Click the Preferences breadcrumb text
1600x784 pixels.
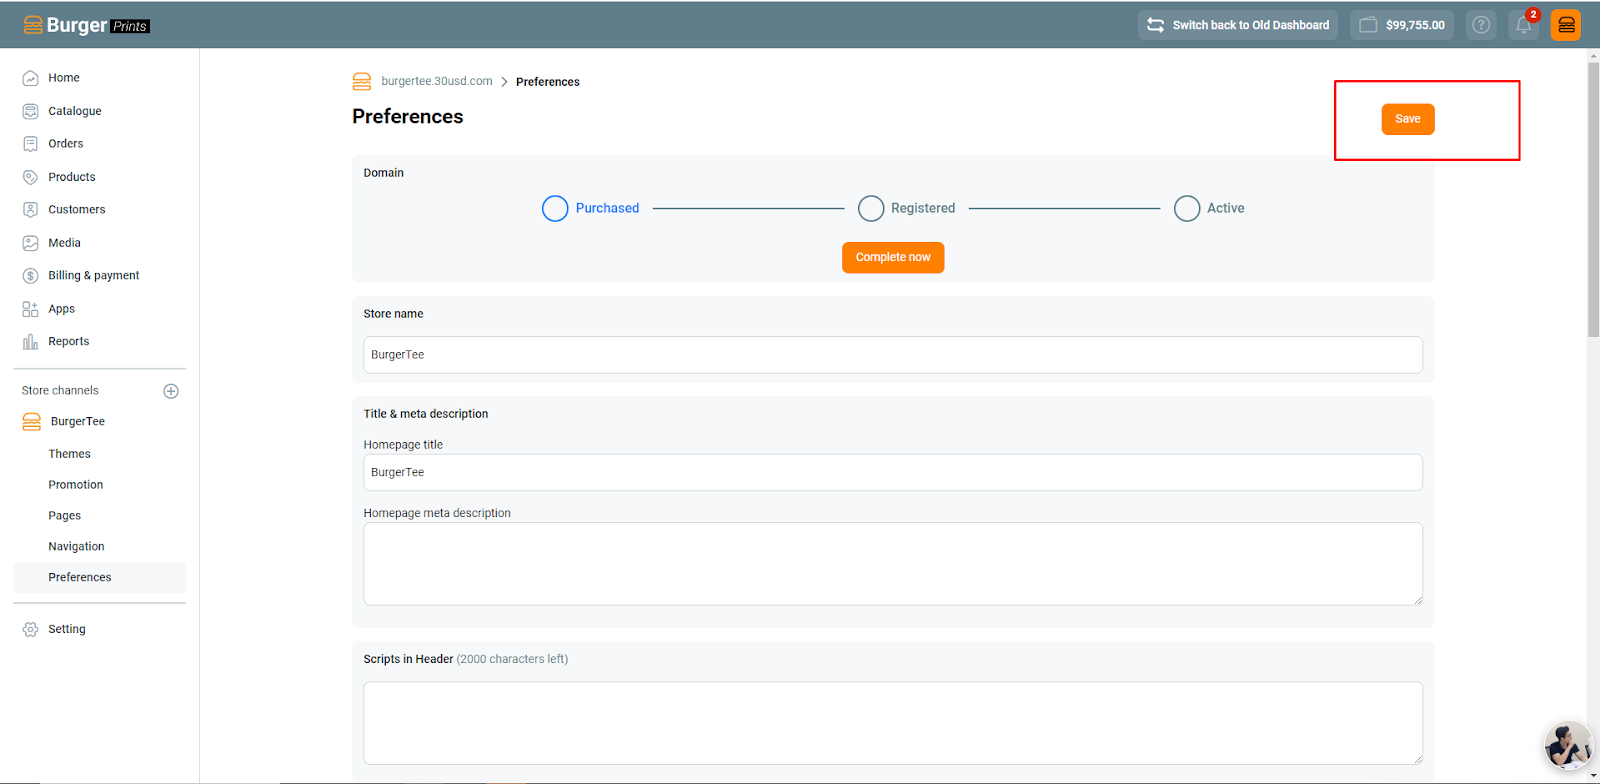(548, 82)
